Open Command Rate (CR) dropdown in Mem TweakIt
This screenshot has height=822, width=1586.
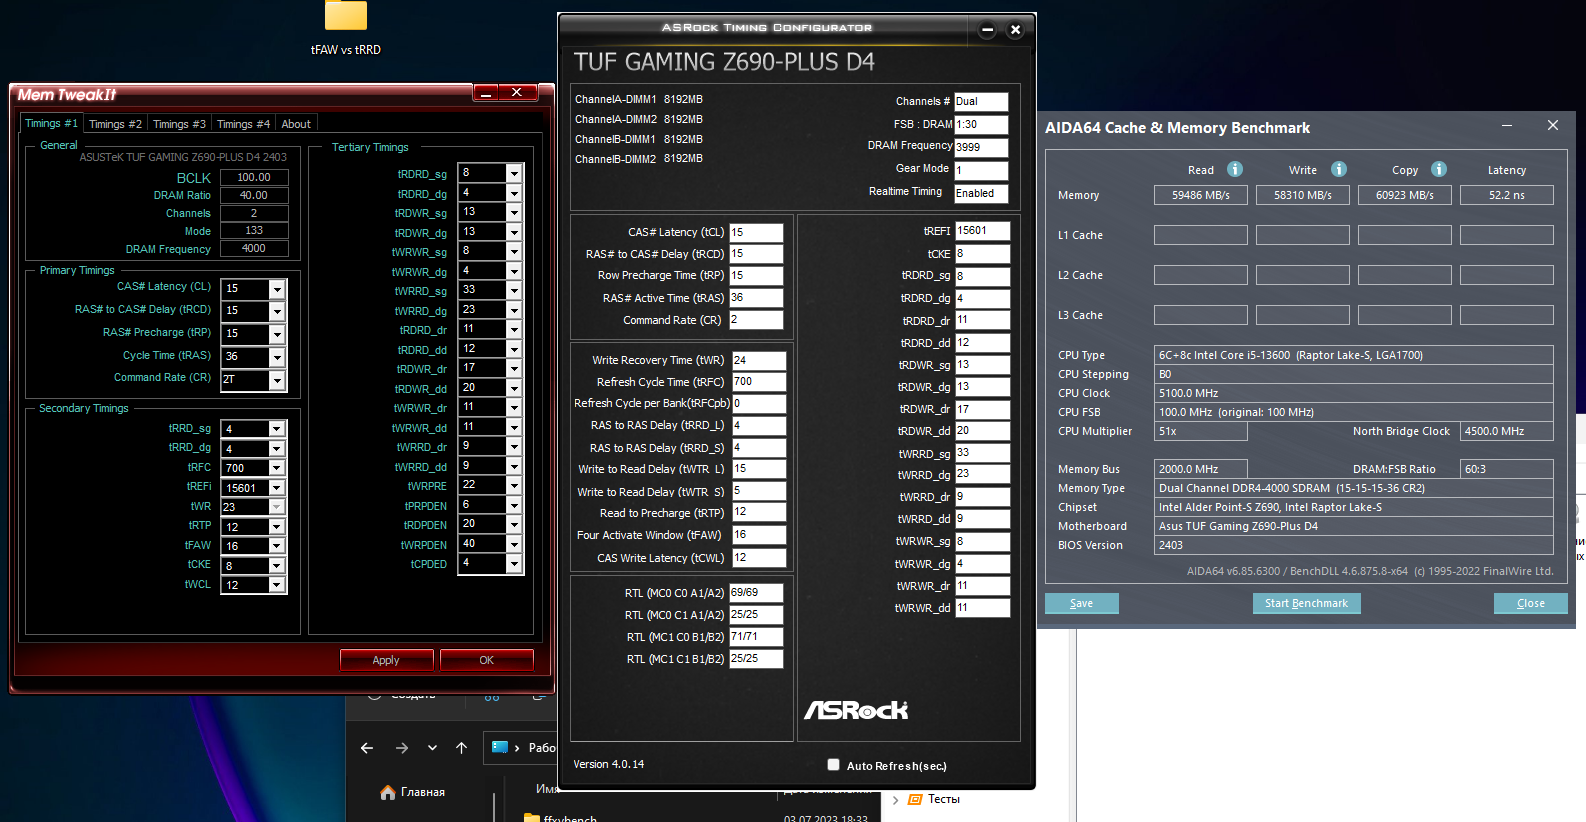click(x=277, y=380)
